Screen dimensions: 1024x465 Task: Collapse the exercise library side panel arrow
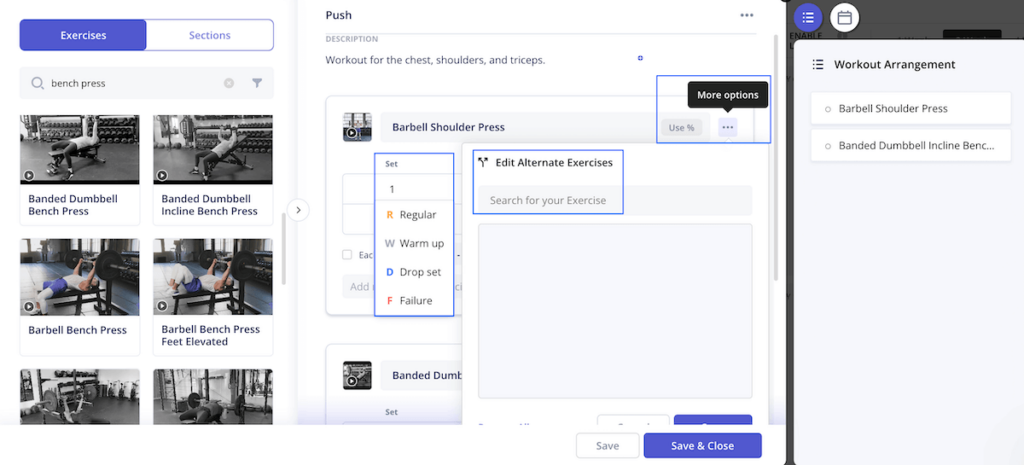pos(298,210)
